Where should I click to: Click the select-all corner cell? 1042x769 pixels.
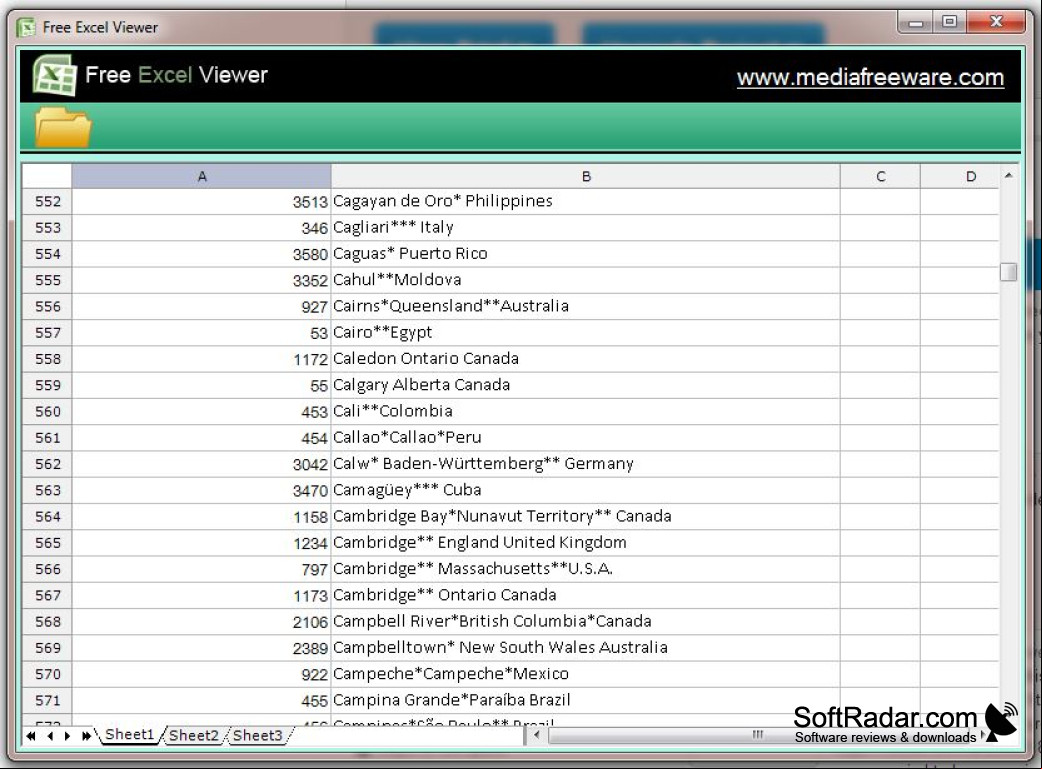(47, 176)
